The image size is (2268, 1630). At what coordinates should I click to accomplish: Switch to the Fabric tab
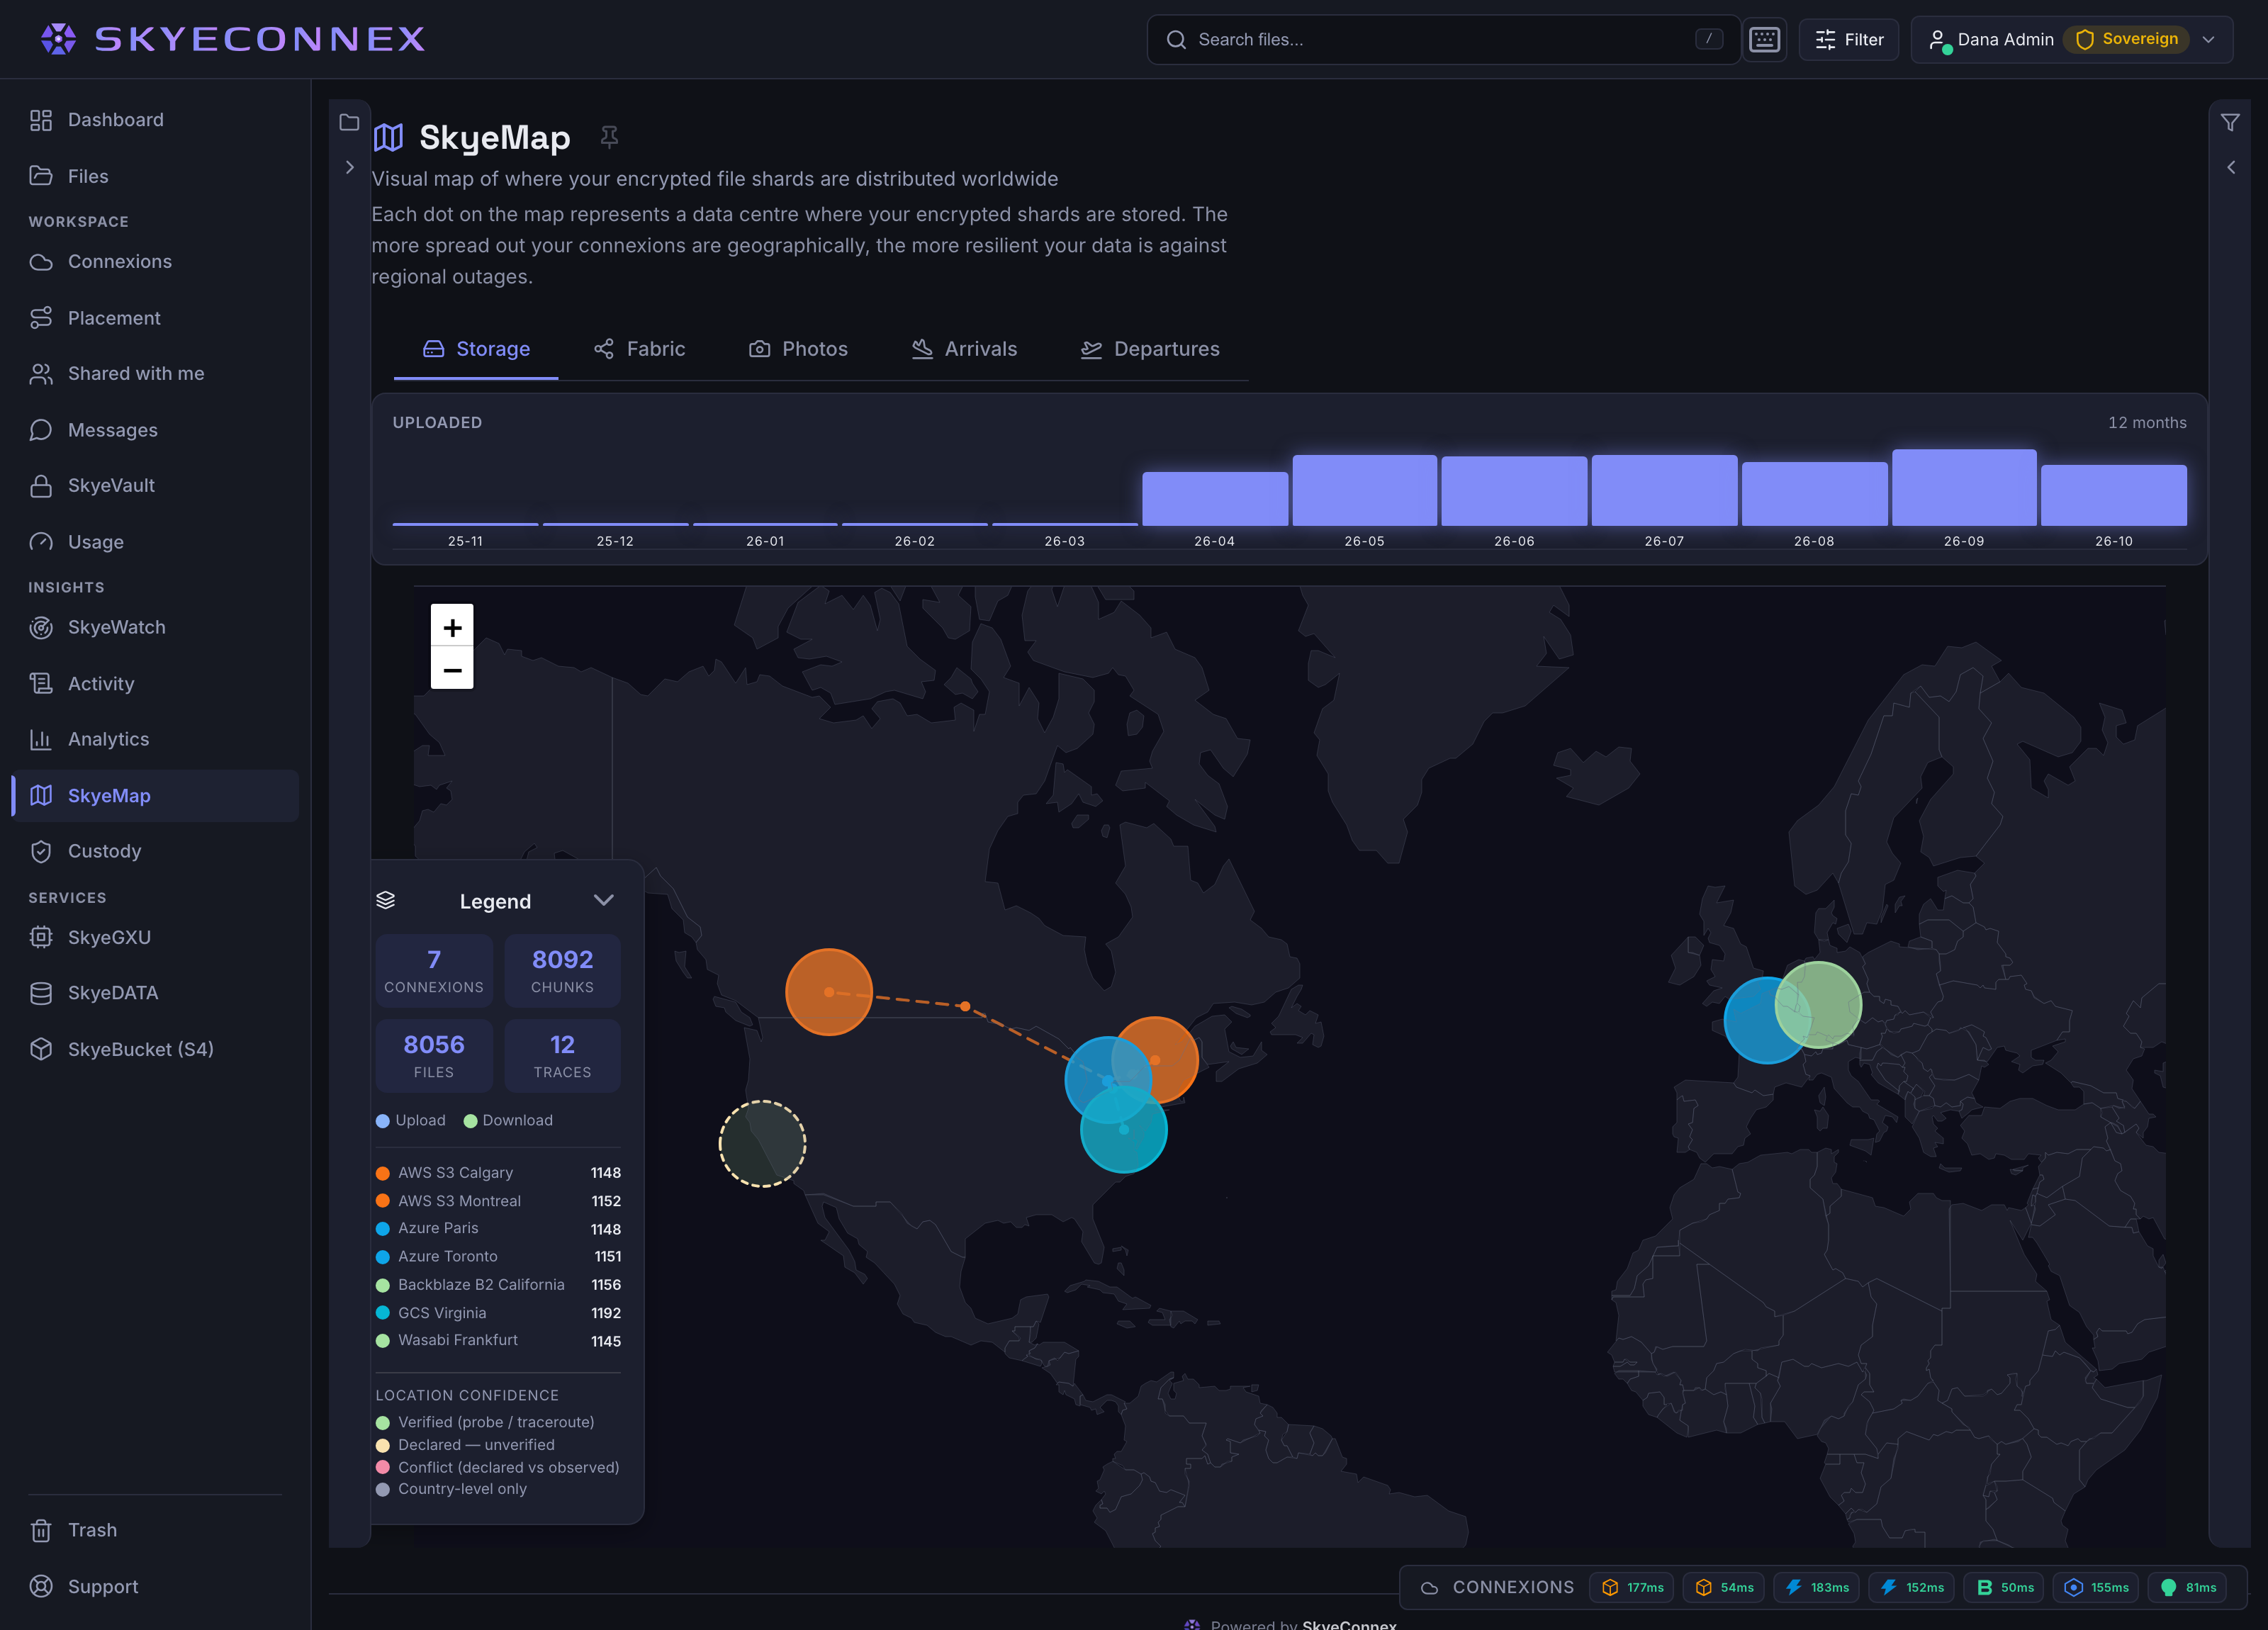coord(640,349)
